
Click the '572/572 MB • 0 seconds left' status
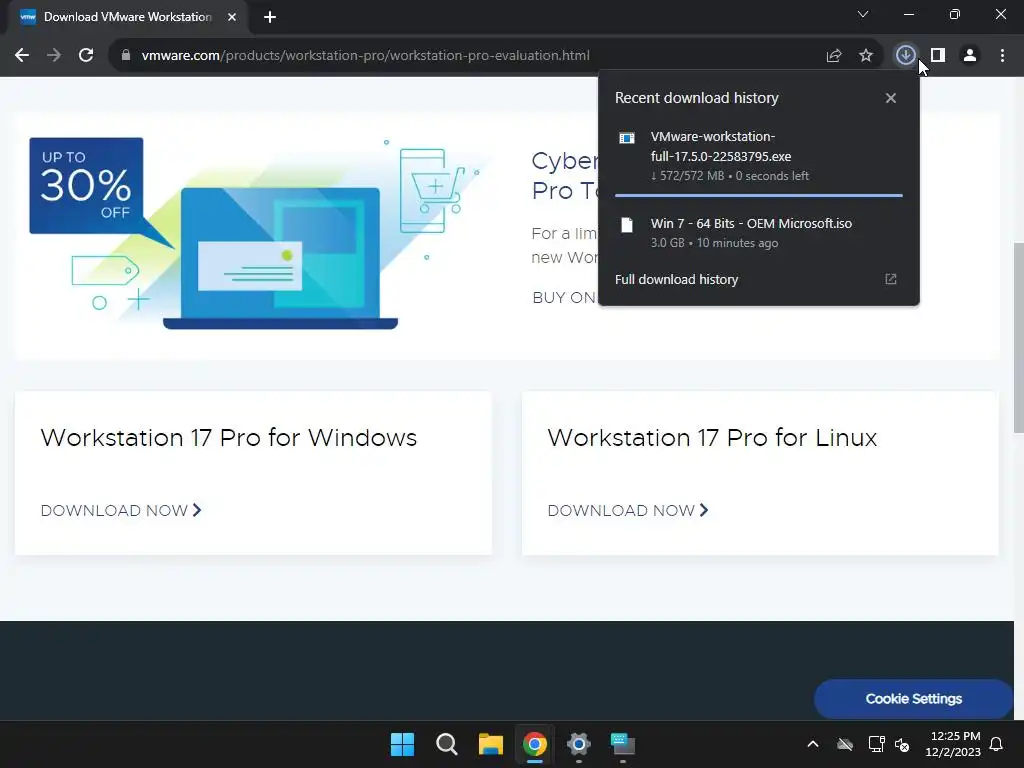729,176
